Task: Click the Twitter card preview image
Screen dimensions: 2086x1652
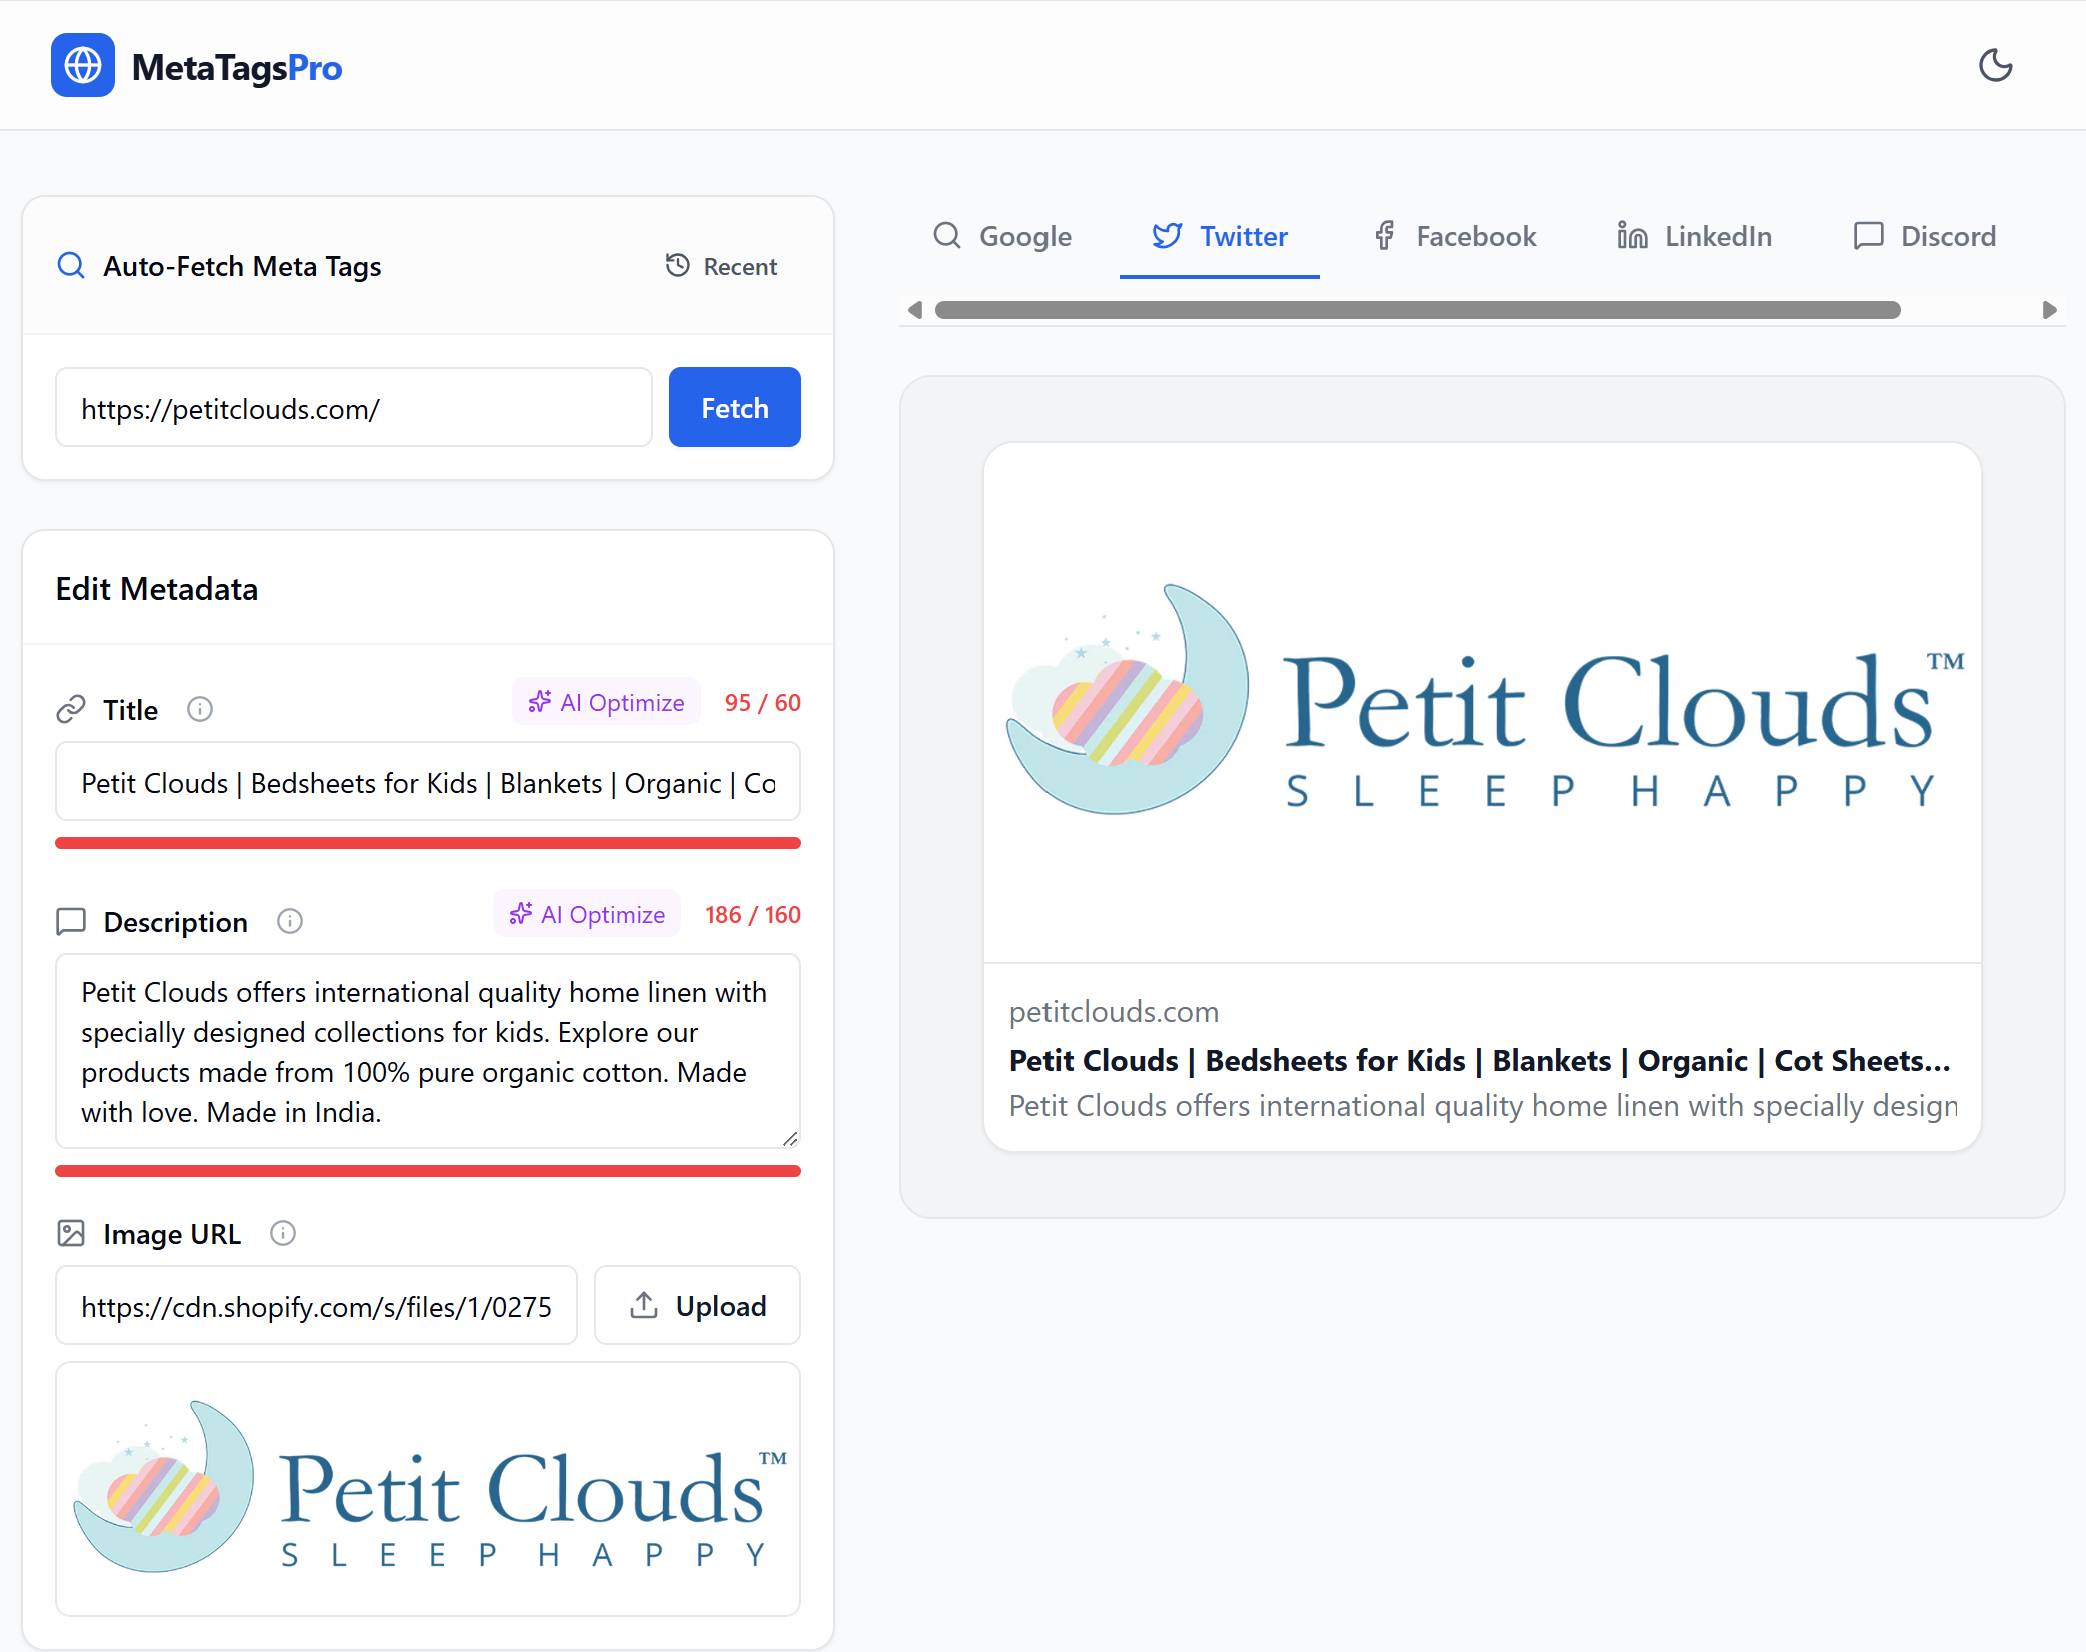Action: (x=1482, y=703)
